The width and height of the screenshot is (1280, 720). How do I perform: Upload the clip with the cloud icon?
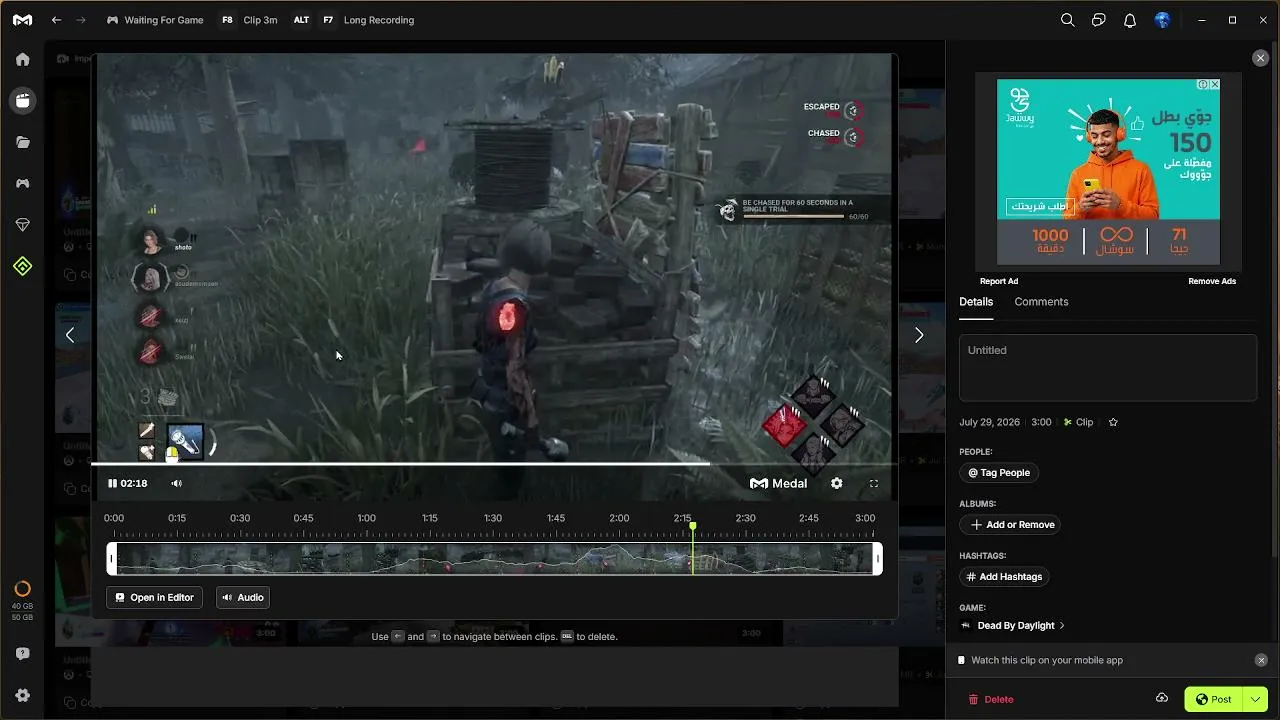[x=1162, y=698]
